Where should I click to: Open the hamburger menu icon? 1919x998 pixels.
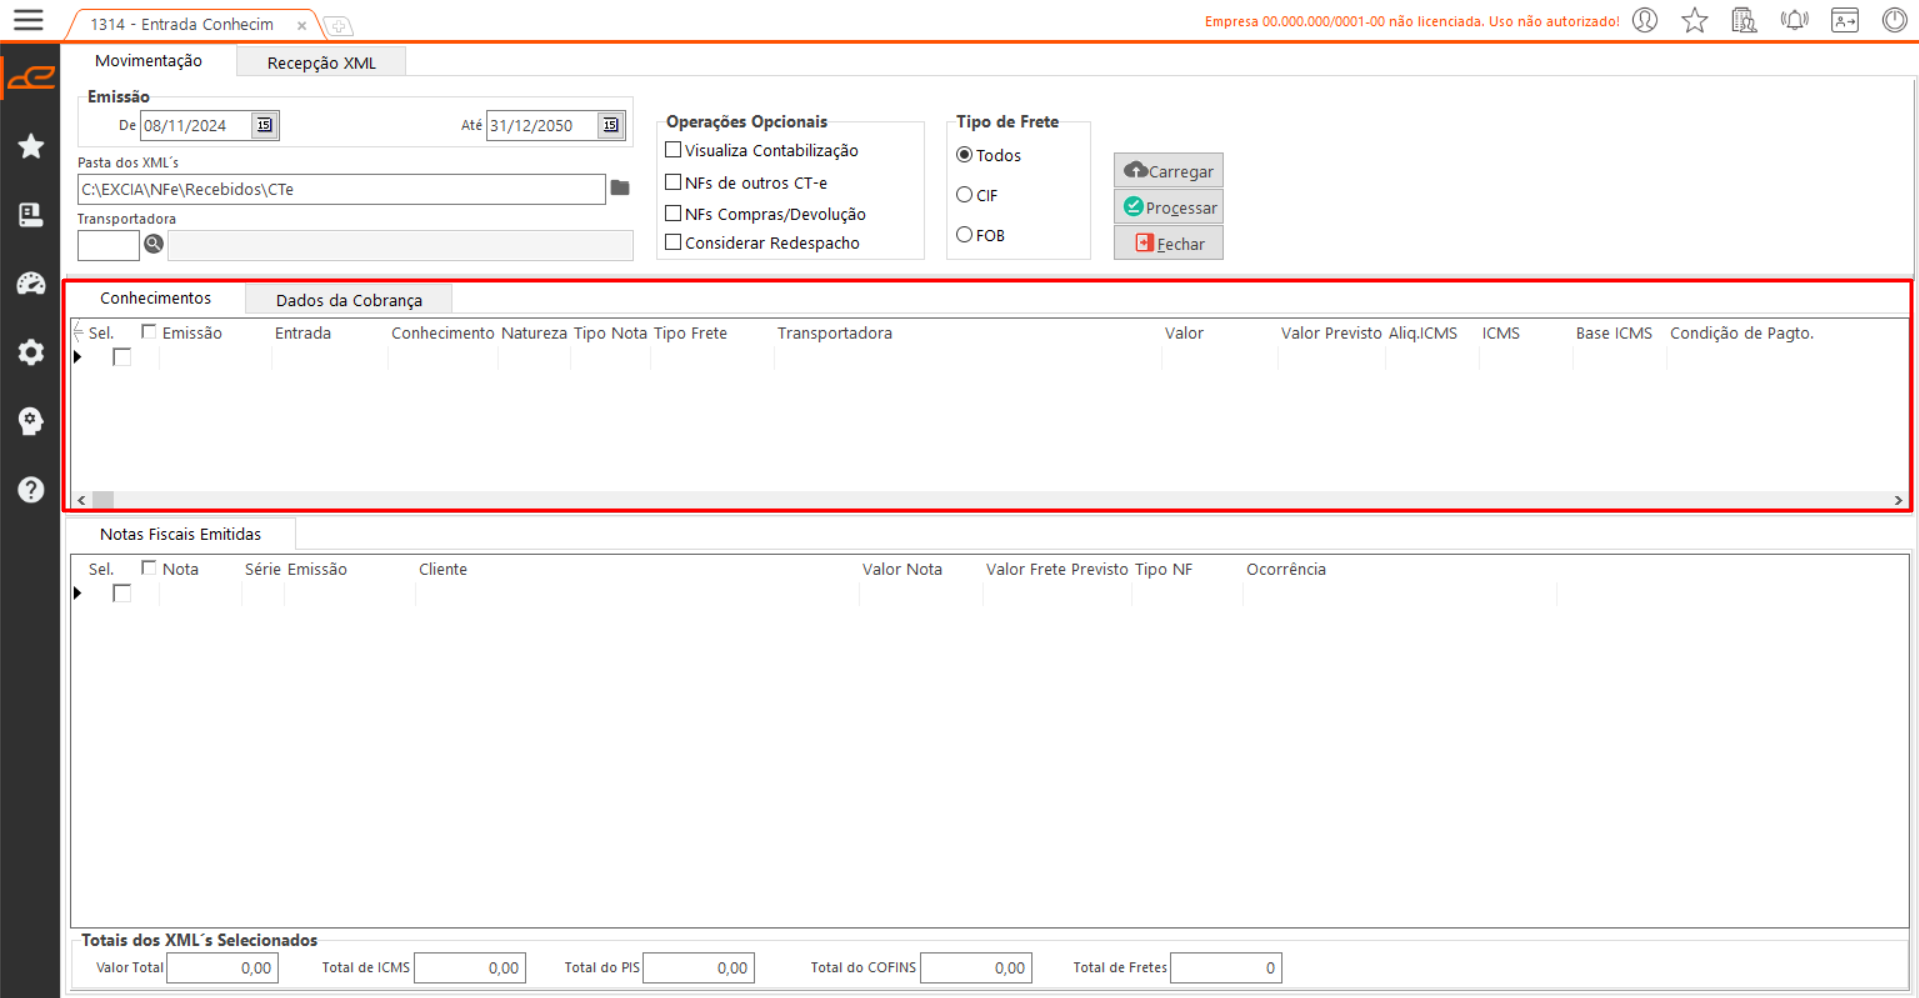[x=28, y=20]
